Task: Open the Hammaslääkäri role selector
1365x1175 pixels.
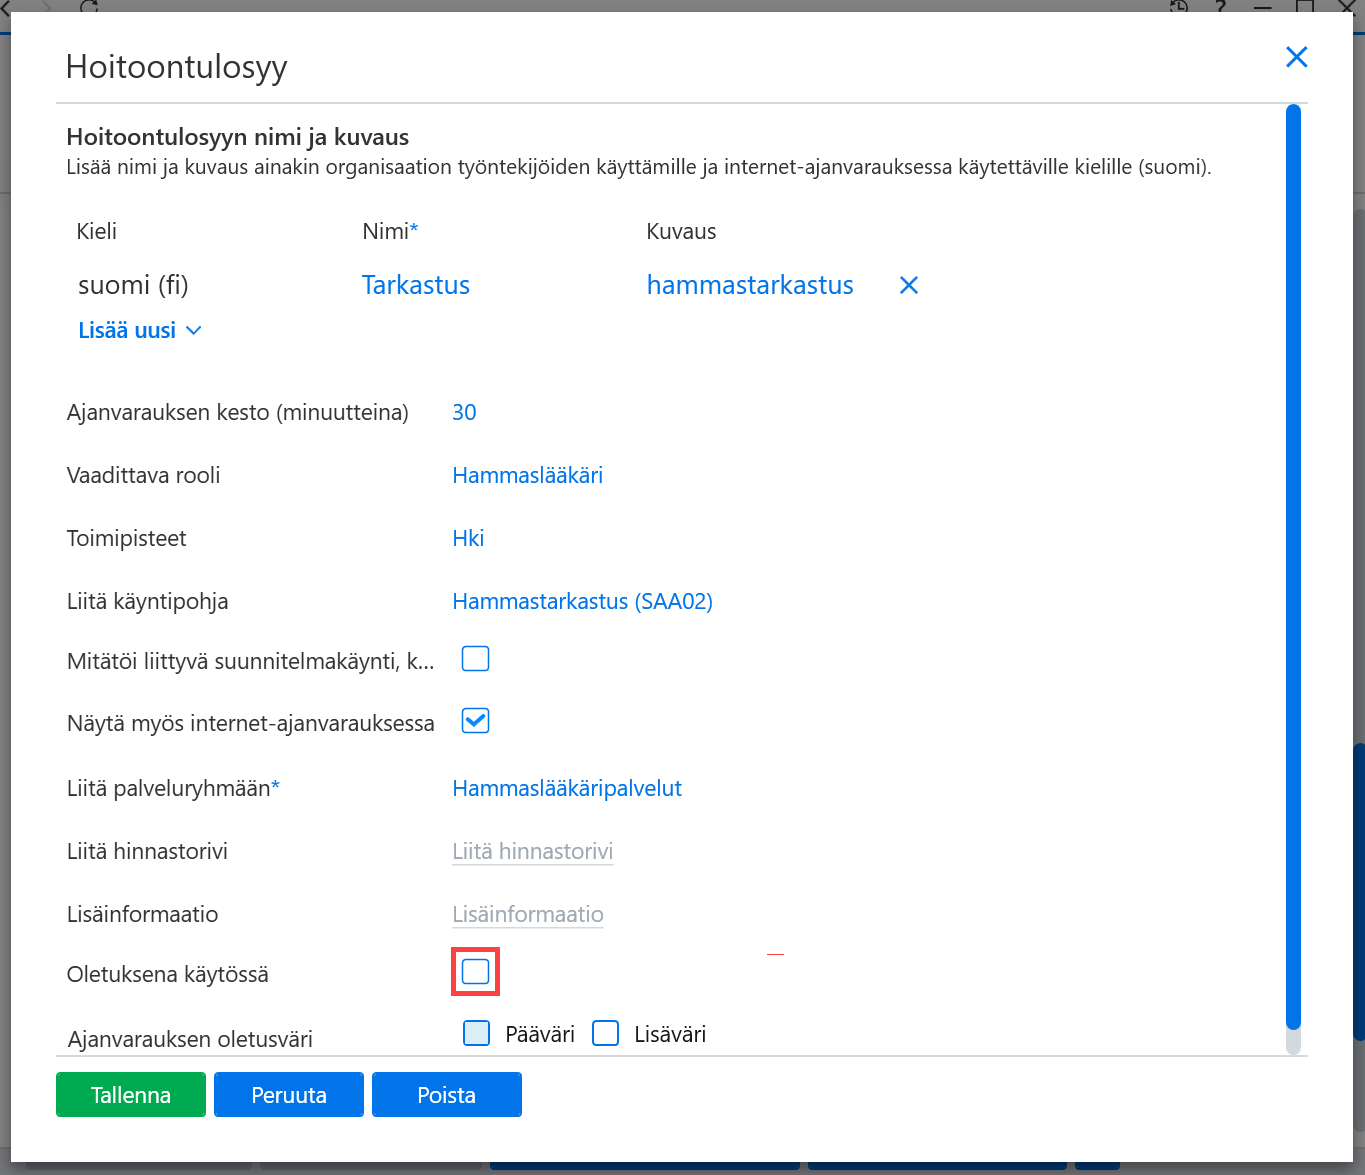Action: point(528,475)
